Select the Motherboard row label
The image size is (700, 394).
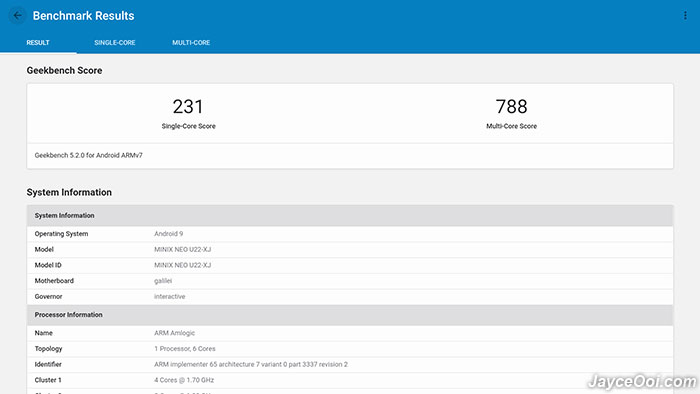pyautogui.click(x=54, y=281)
